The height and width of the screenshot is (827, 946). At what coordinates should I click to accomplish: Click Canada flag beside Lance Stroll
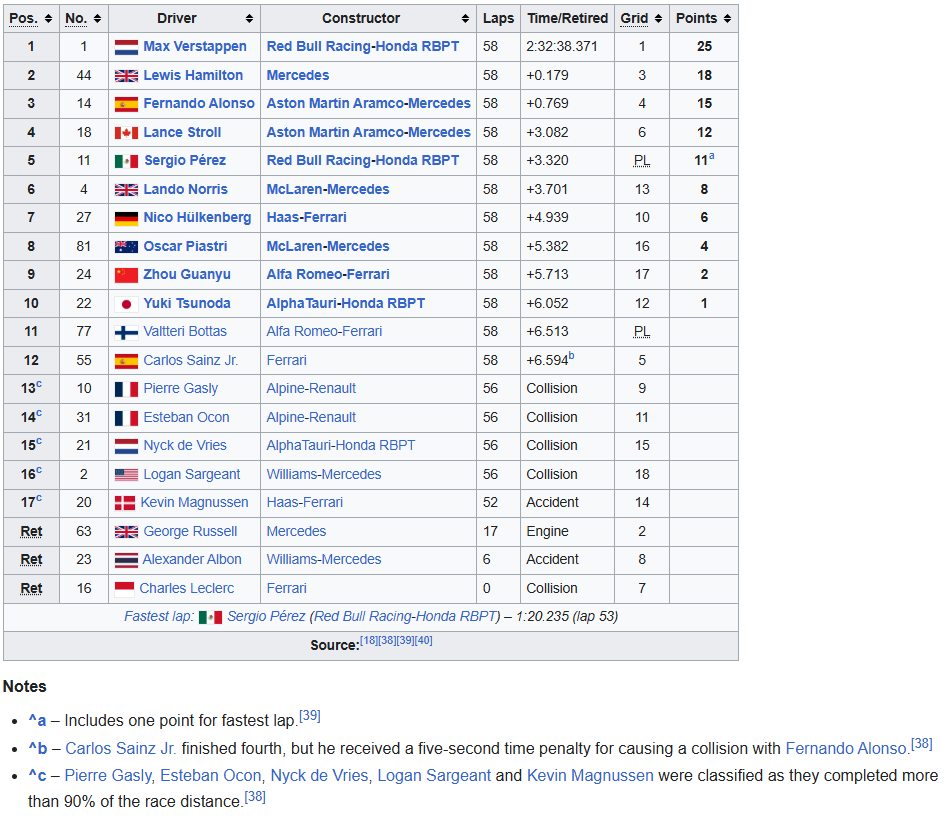click(x=126, y=133)
